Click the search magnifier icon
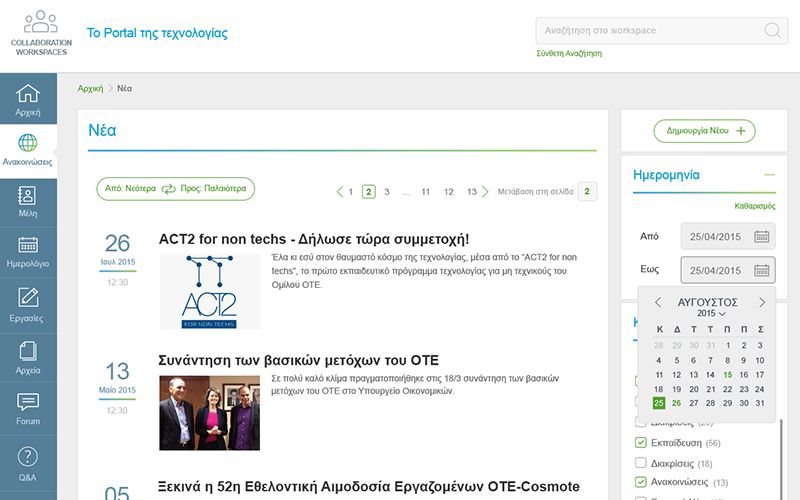The image size is (800, 500). pos(772,30)
